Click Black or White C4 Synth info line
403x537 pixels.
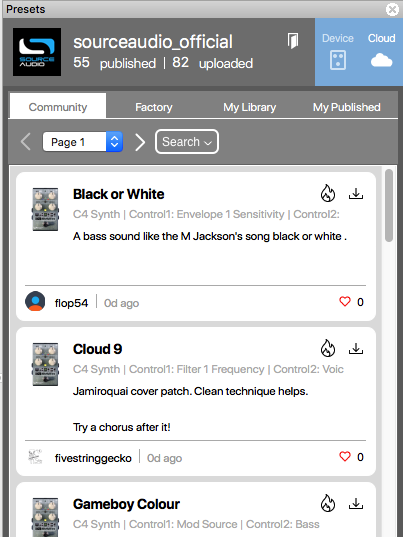point(206,214)
